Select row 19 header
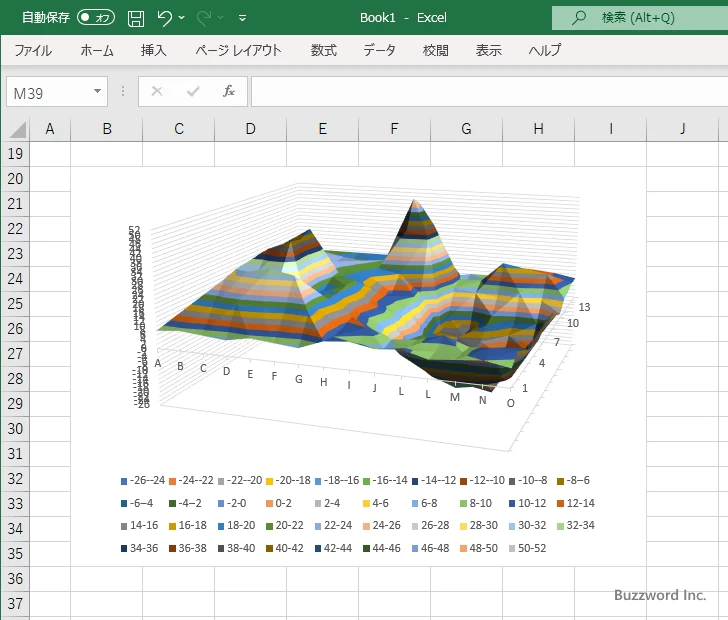Image resolution: width=728 pixels, height=620 pixels. coord(15,154)
